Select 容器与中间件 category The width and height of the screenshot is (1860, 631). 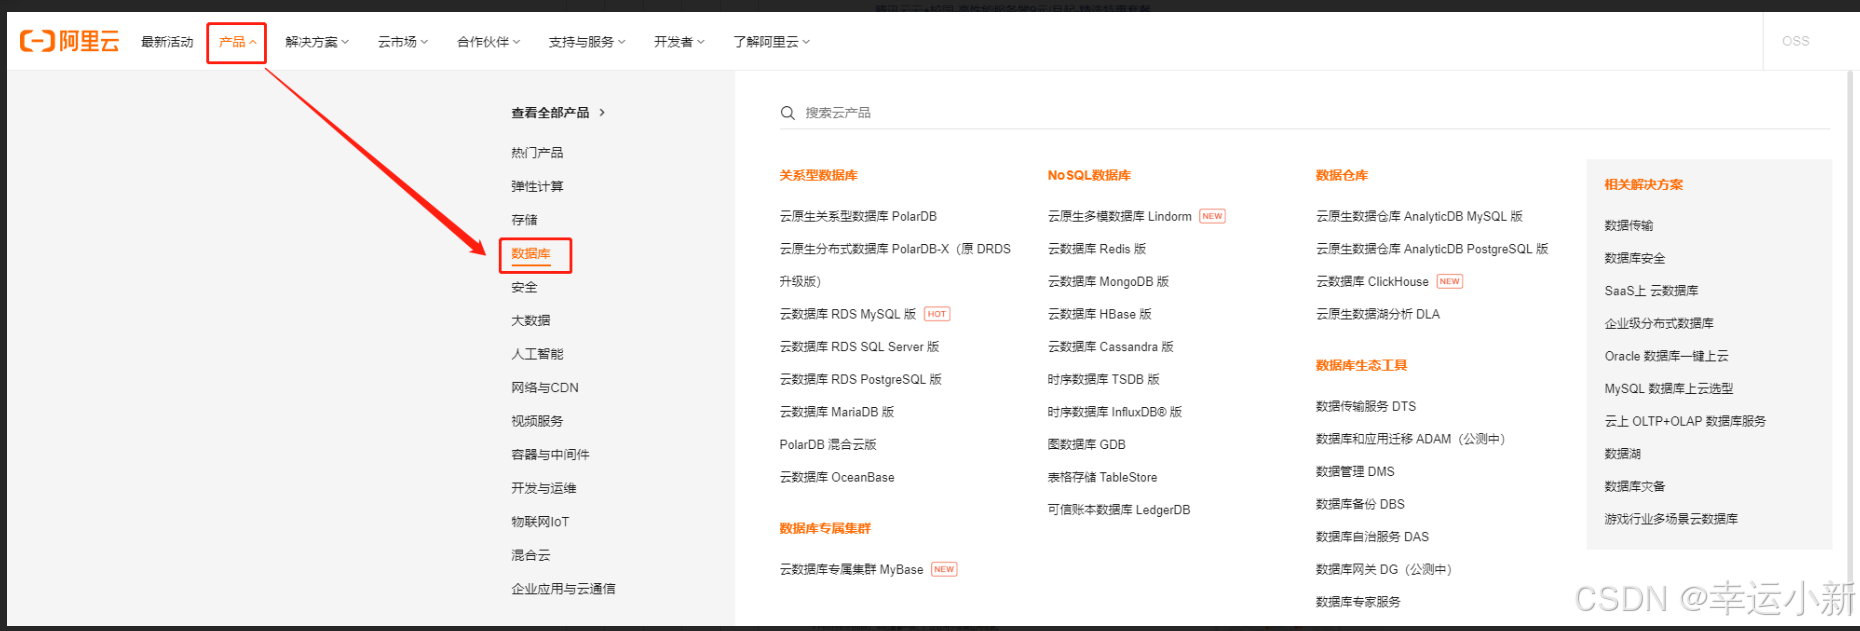[550, 455]
